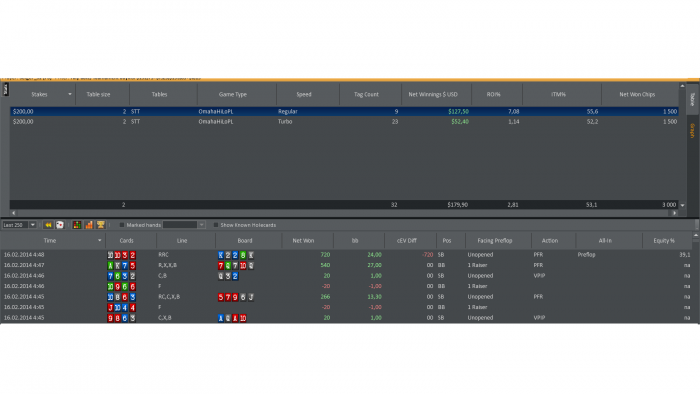Click the playing cards hand replayer icon
The width and height of the screenshot is (700, 394).
coord(60,225)
